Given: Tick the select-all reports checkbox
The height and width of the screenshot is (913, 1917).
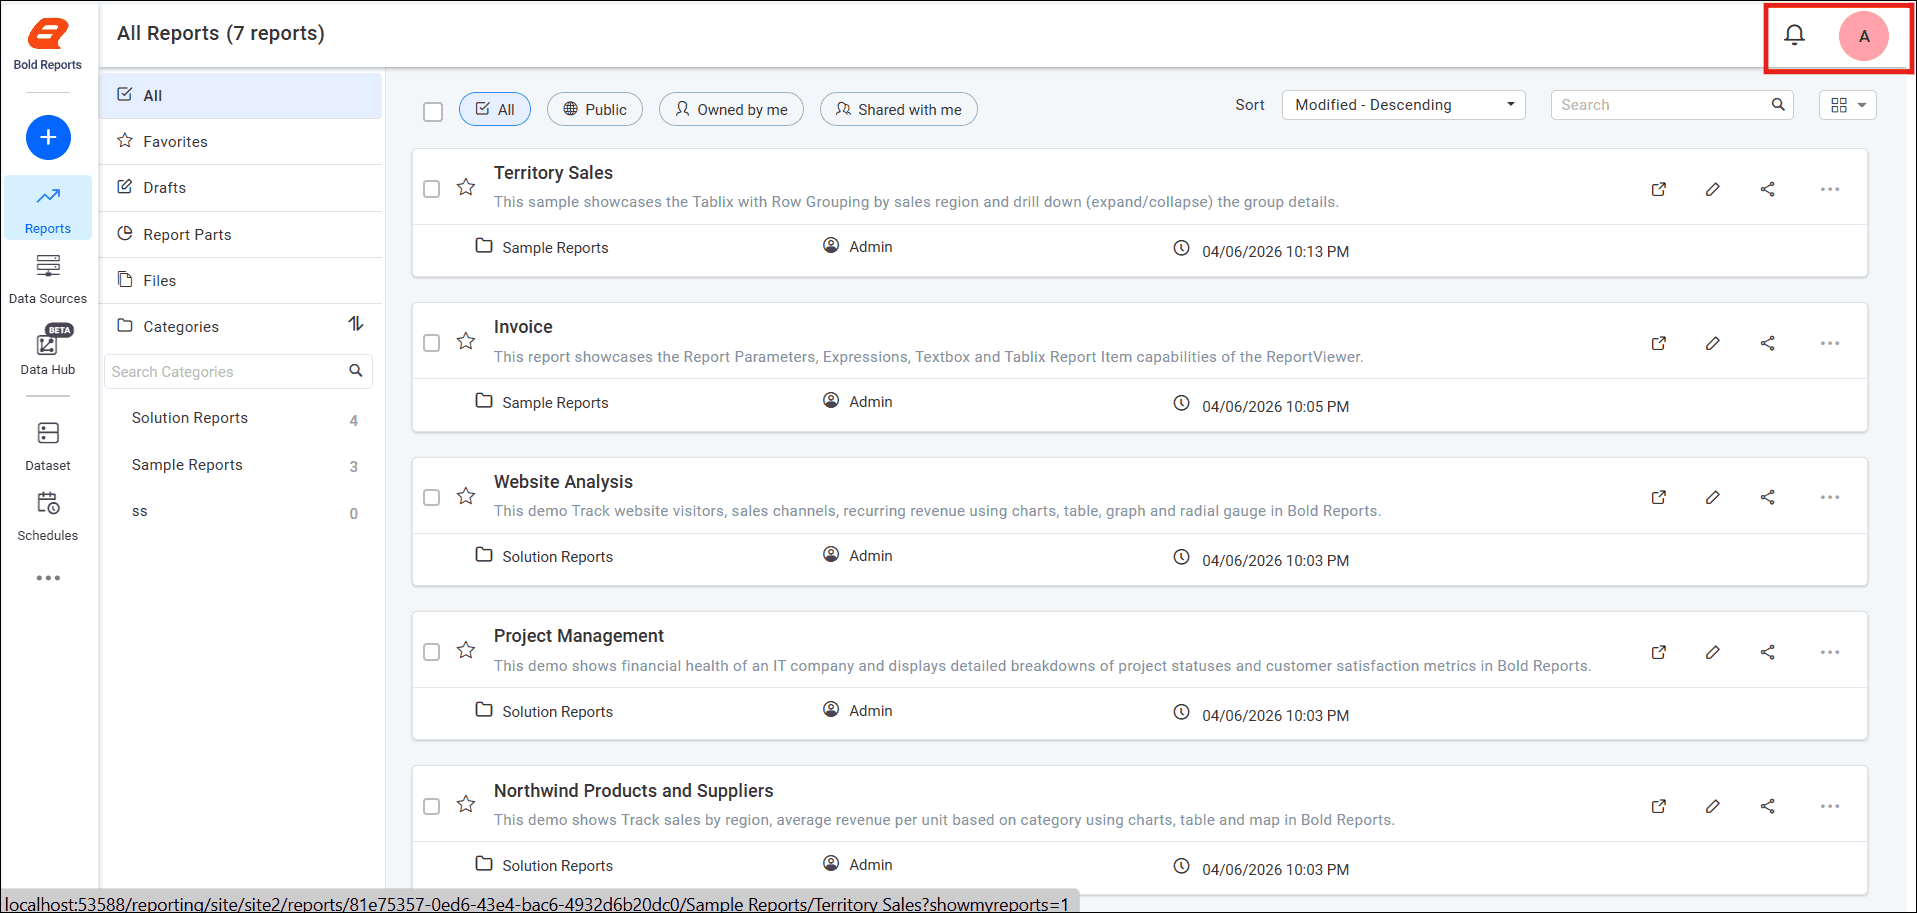Looking at the screenshot, I should 433,111.
